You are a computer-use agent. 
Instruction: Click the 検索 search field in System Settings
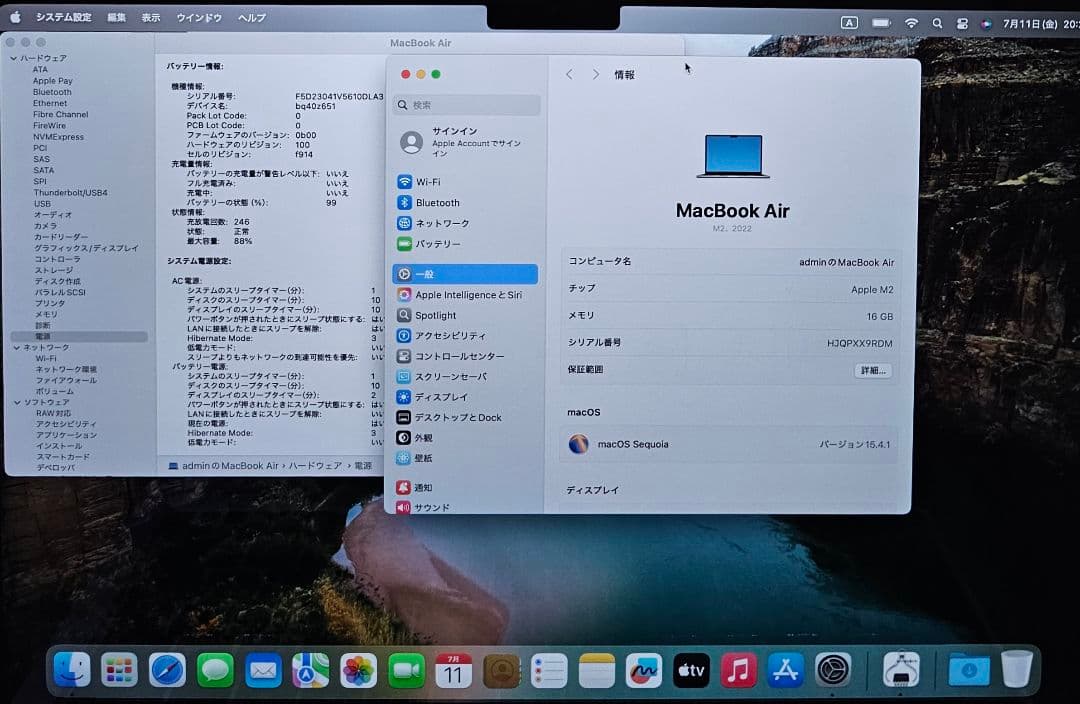(x=463, y=104)
